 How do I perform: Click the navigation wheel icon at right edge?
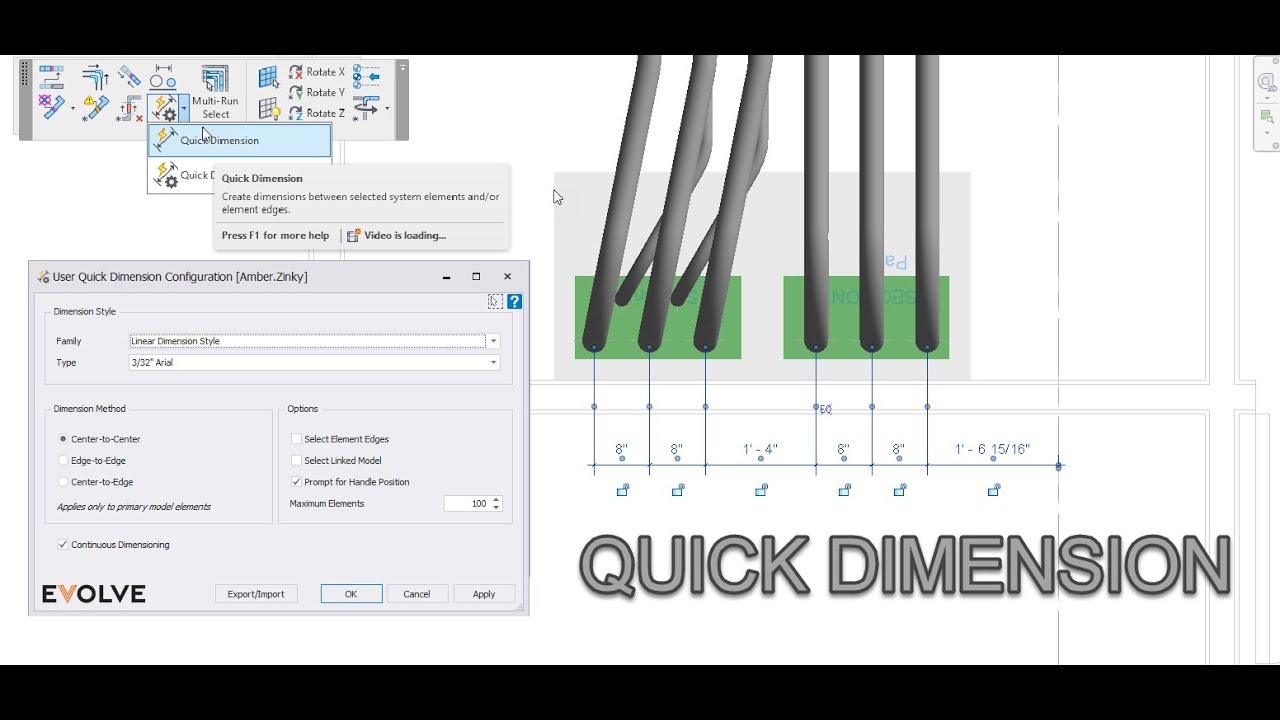coord(1266,82)
